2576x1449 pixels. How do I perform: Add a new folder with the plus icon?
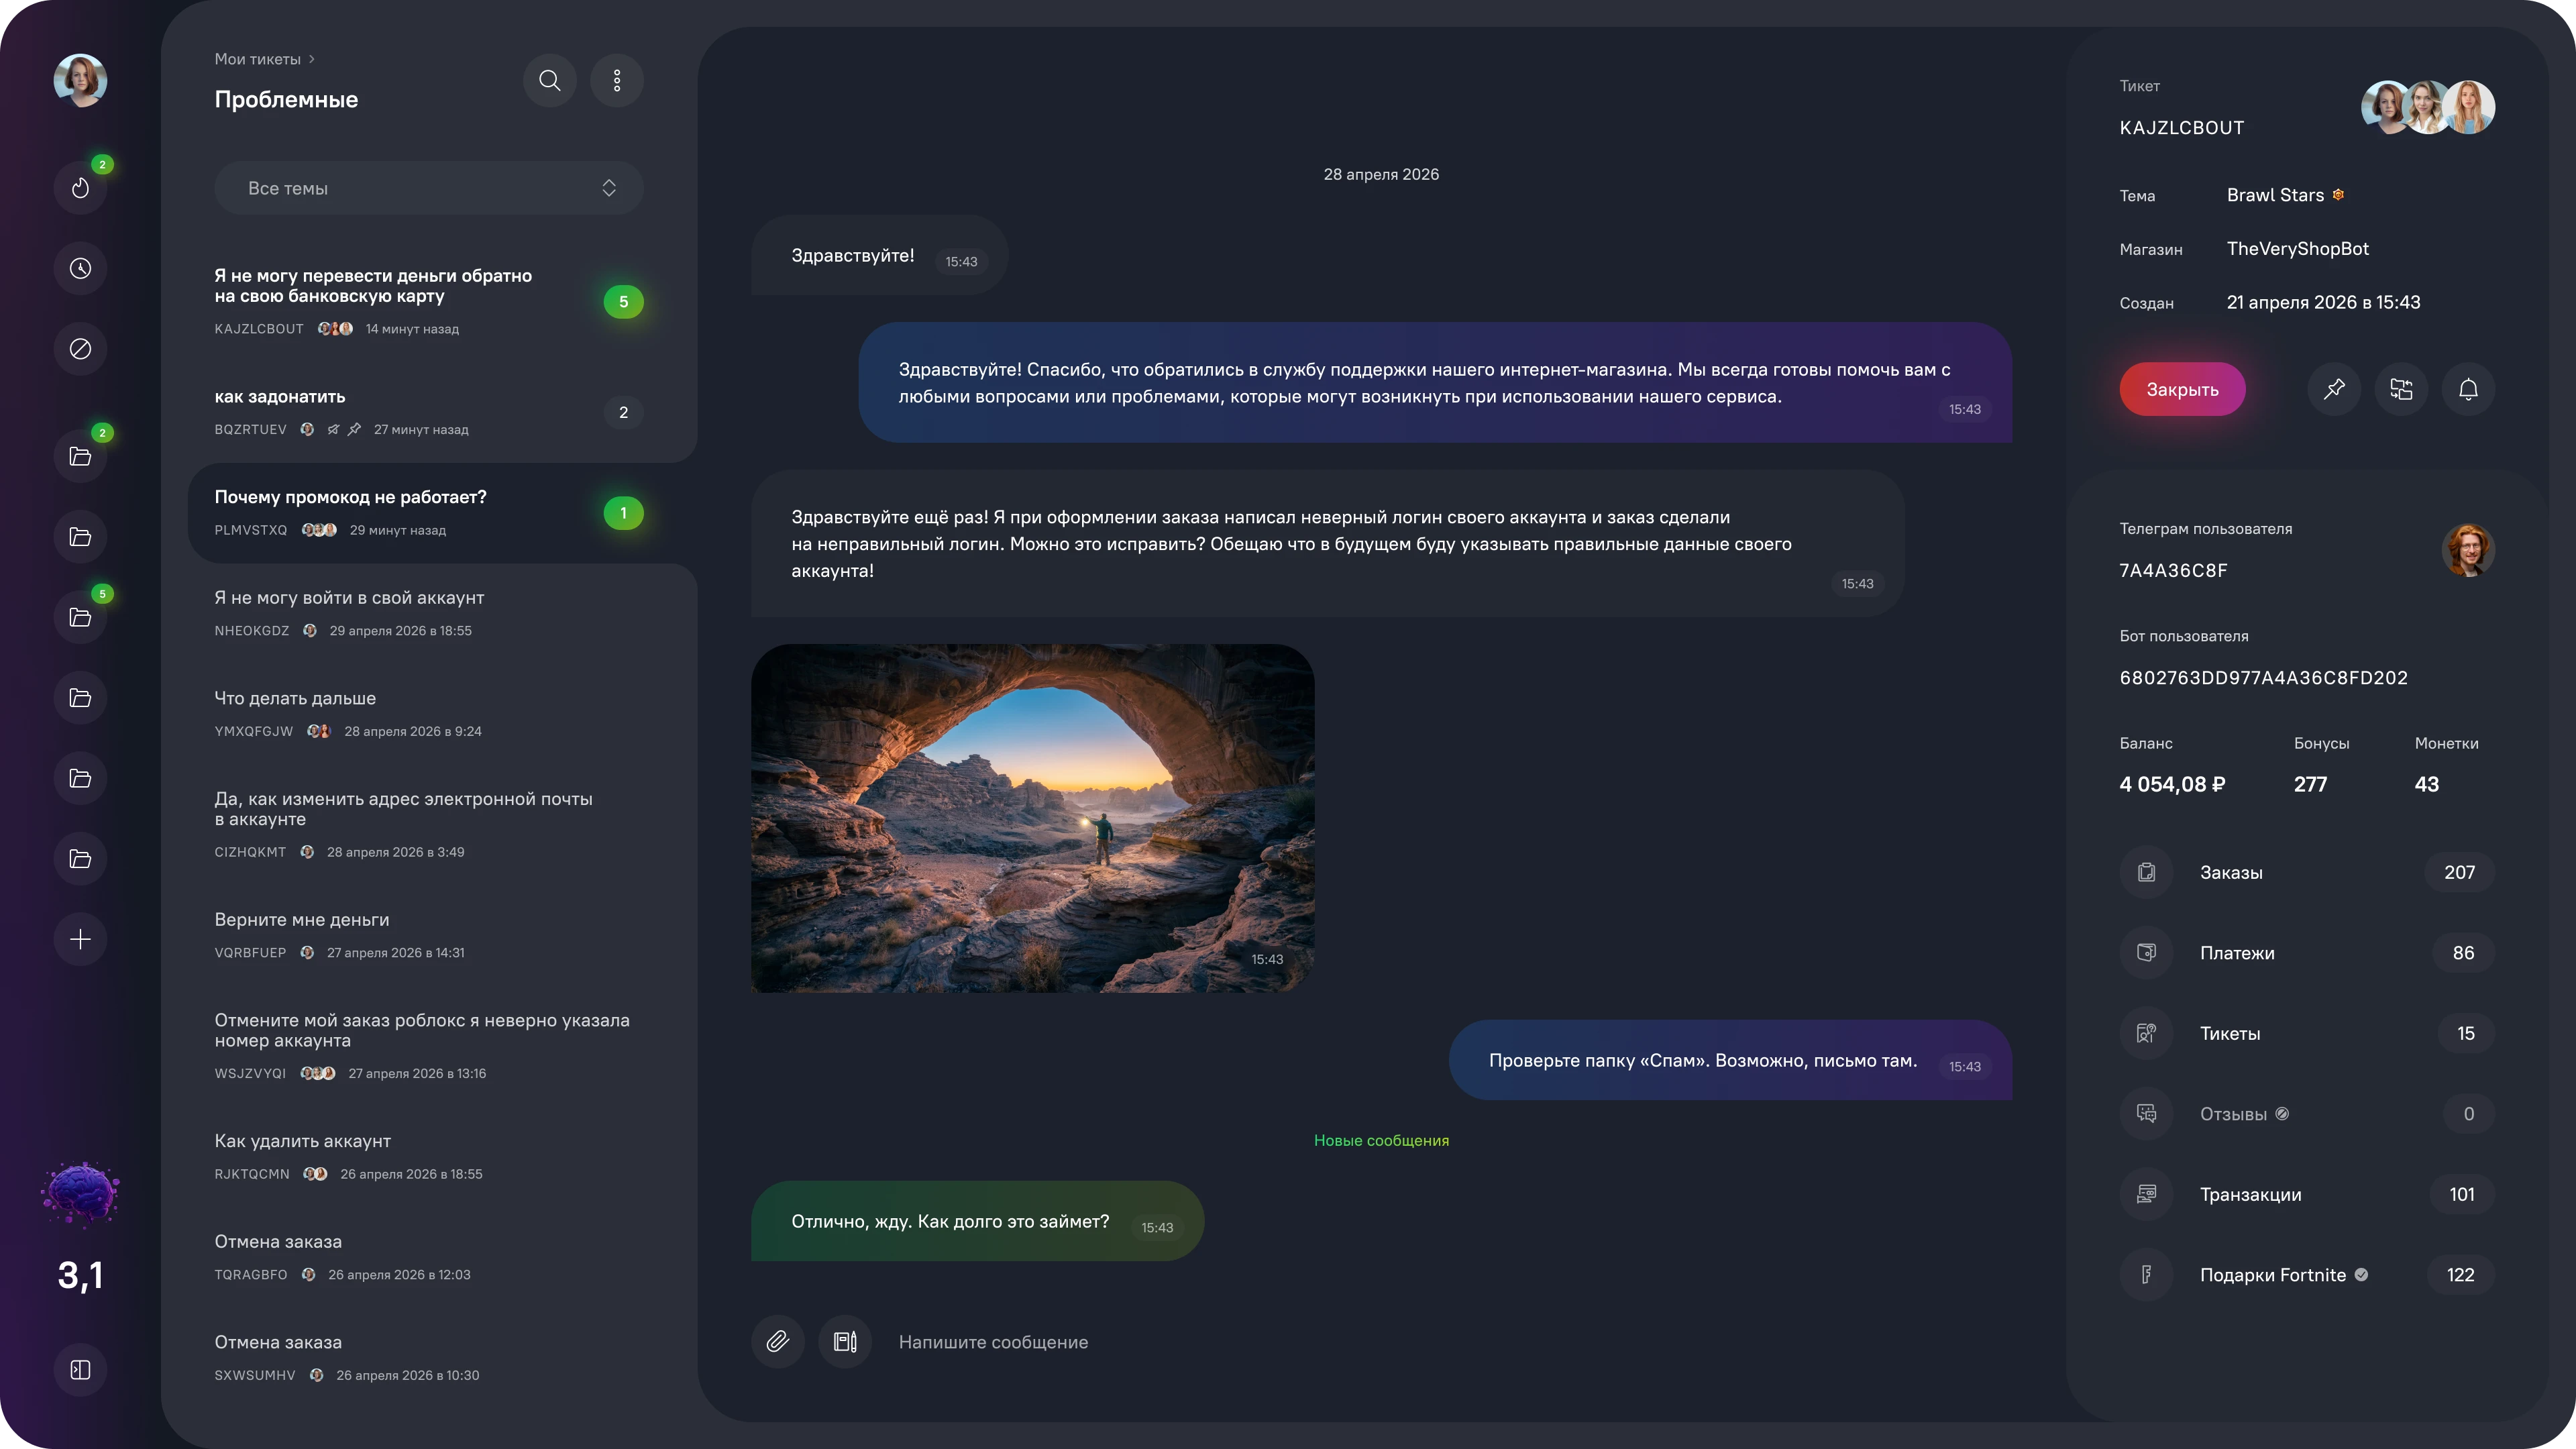coord(80,939)
